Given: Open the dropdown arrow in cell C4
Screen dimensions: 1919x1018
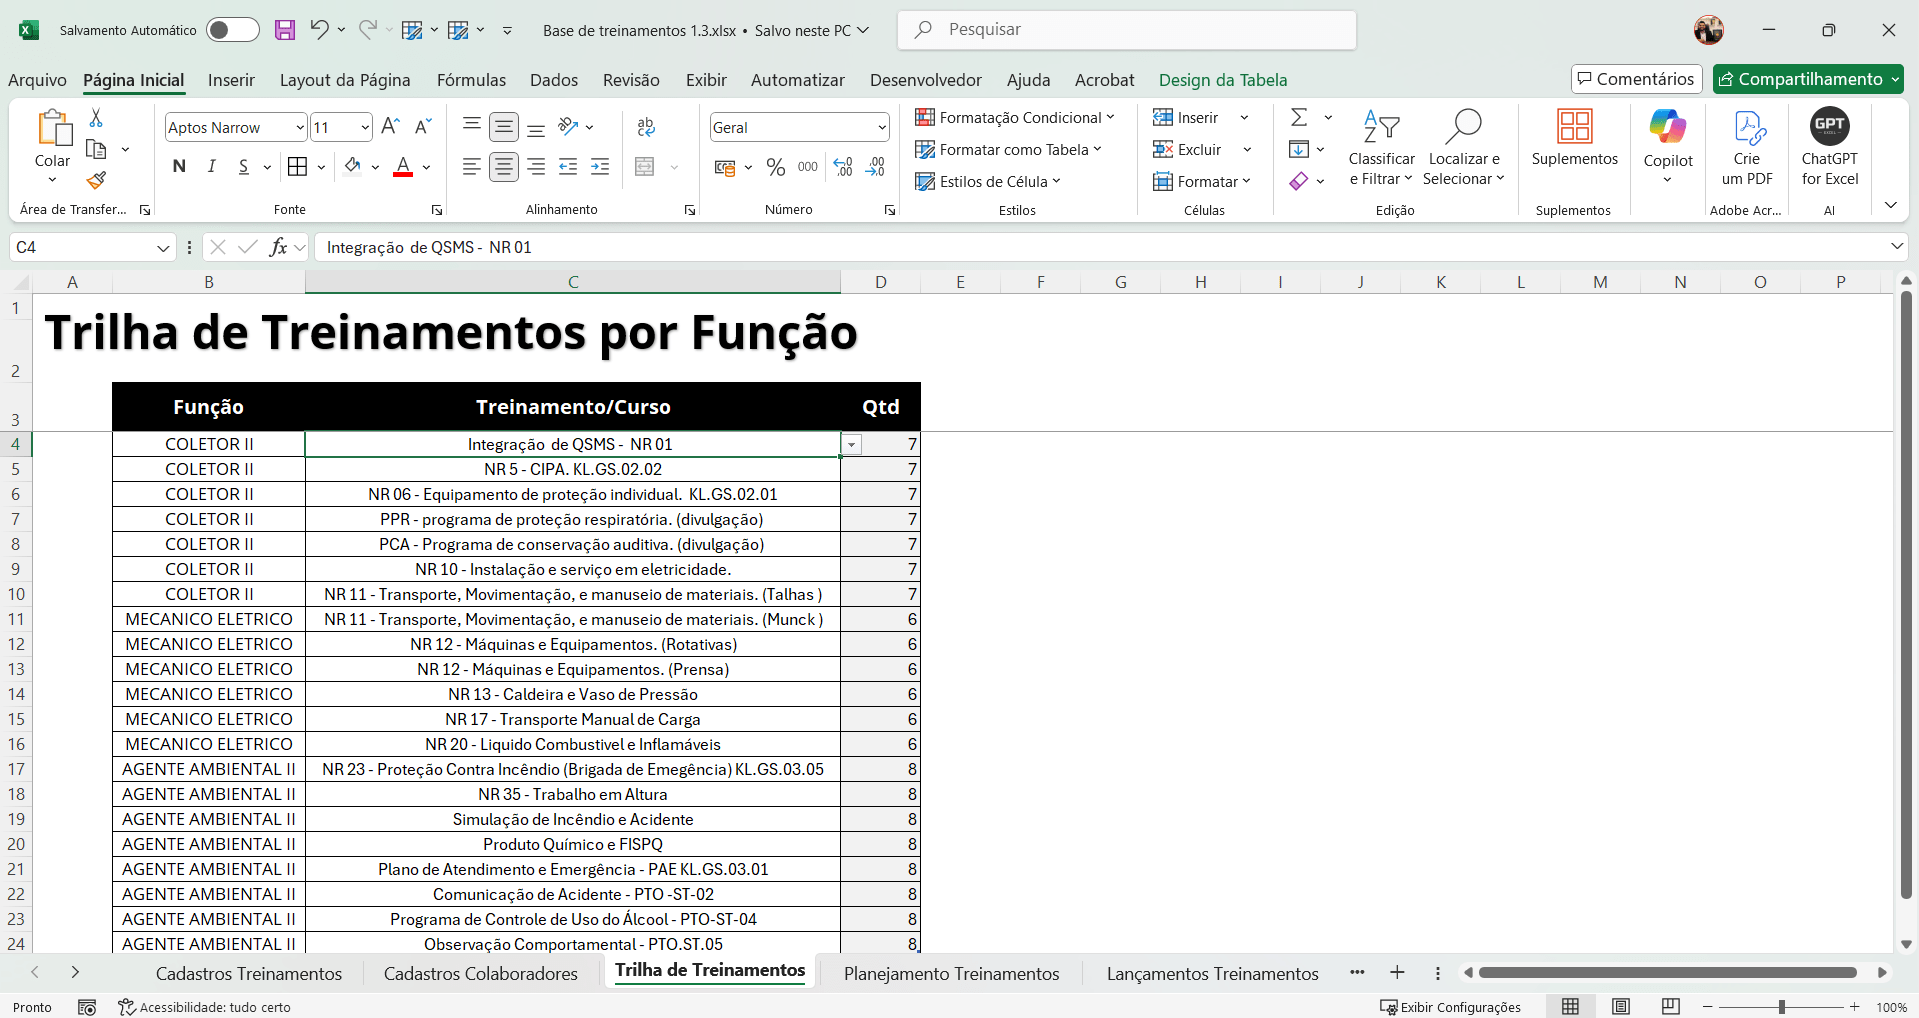Looking at the screenshot, I should 851,445.
